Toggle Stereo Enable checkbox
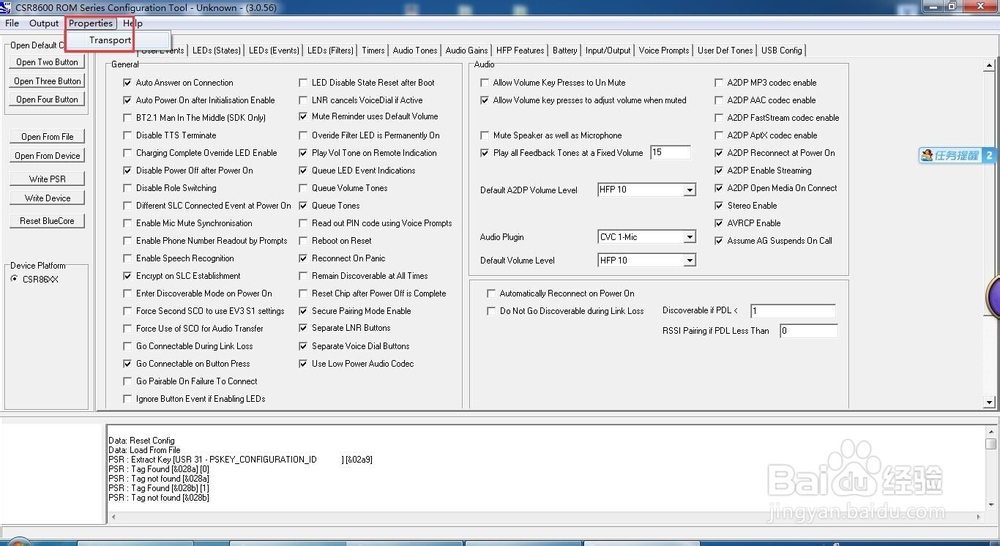Image resolution: width=1000 pixels, height=546 pixels. click(x=718, y=205)
